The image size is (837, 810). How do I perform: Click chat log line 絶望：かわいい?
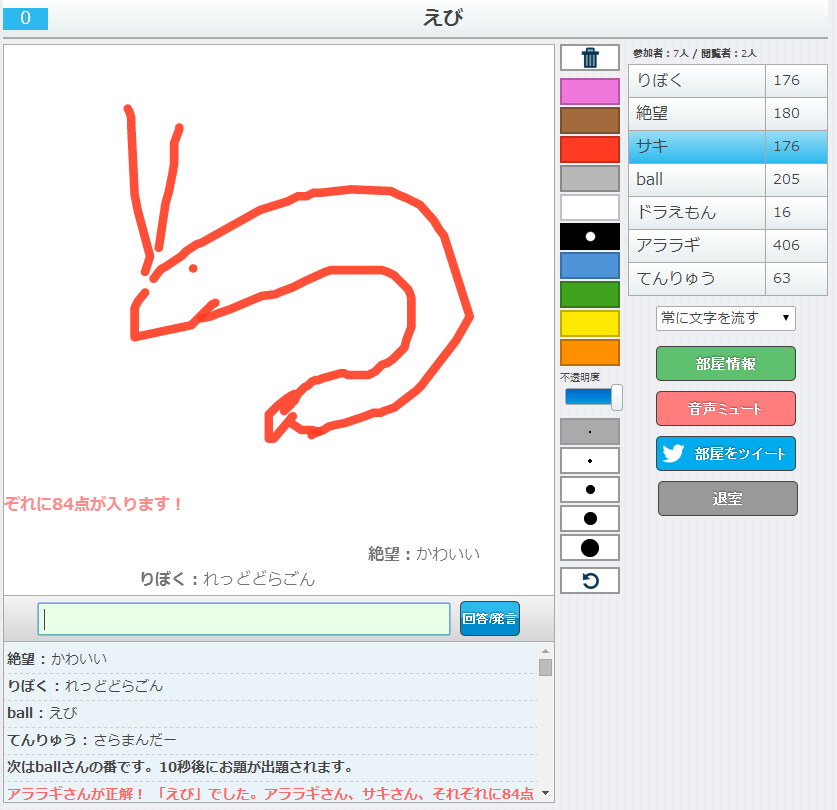click(x=57, y=659)
